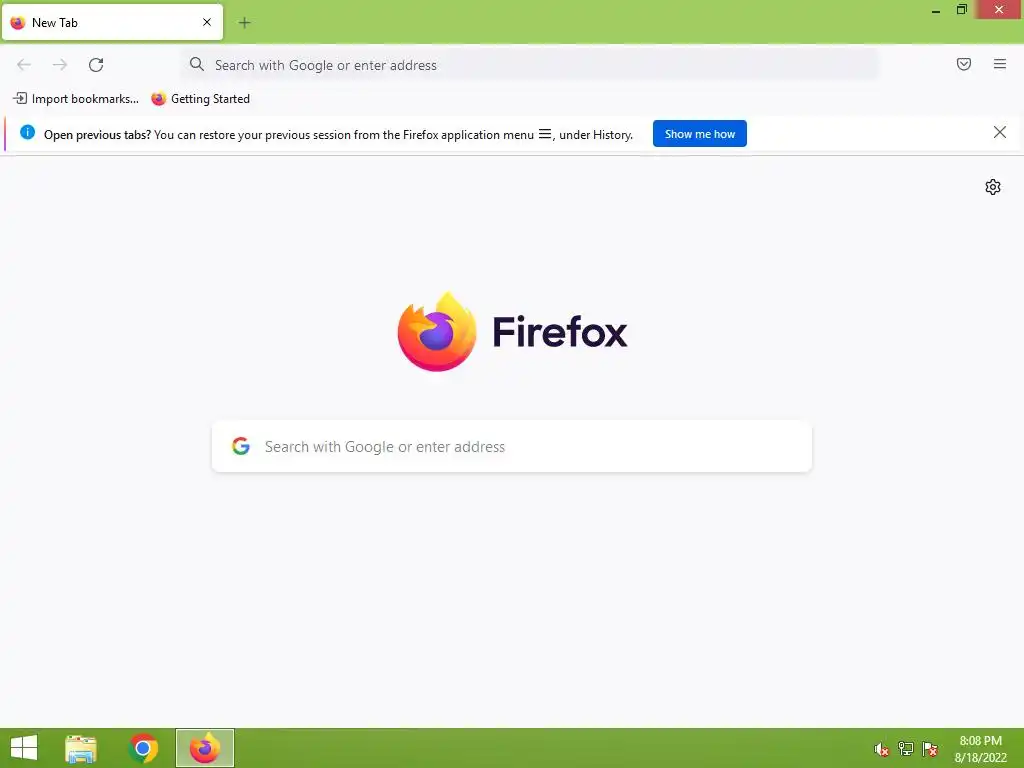Open the Action Center flag icon

[x=930, y=749]
